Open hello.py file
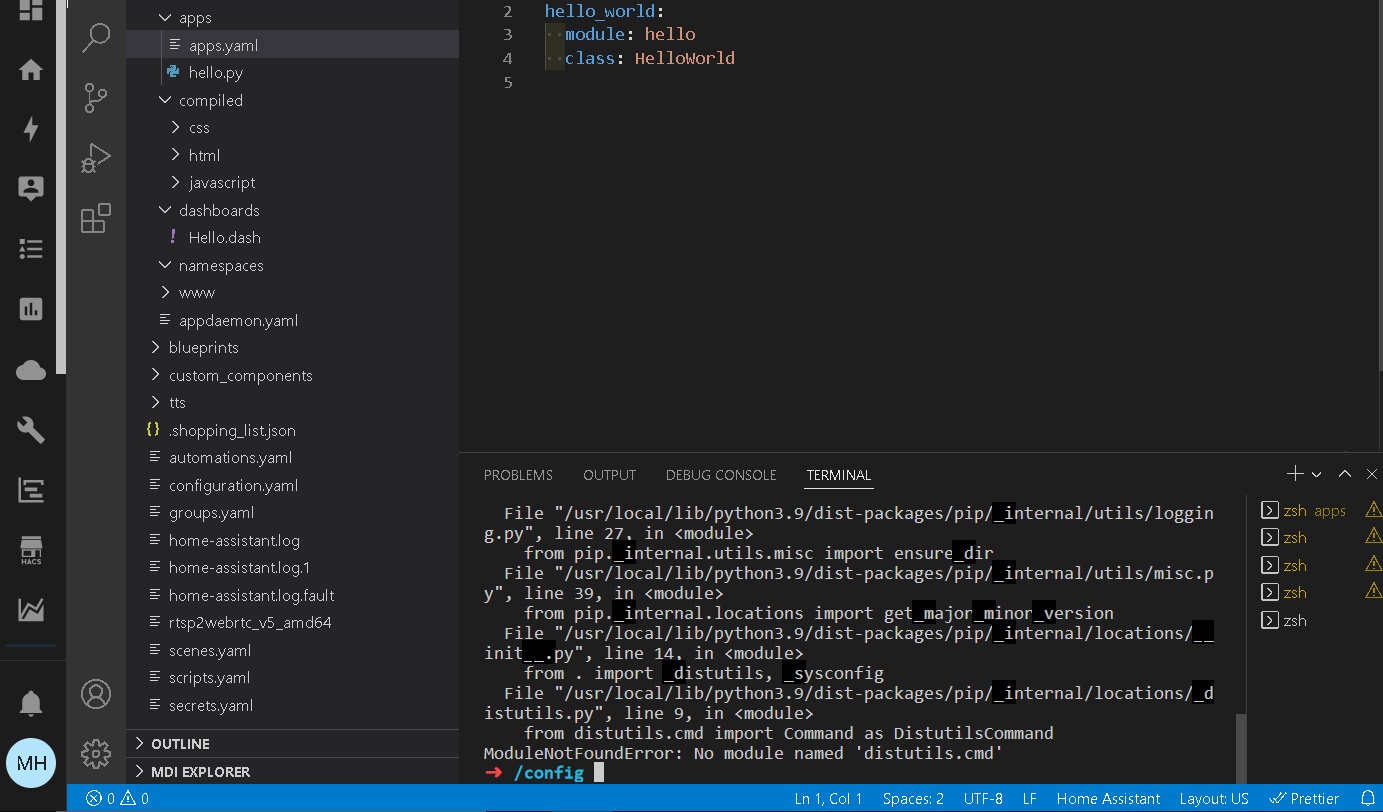The height and width of the screenshot is (812, 1383). pyautogui.click(x=216, y=73)
